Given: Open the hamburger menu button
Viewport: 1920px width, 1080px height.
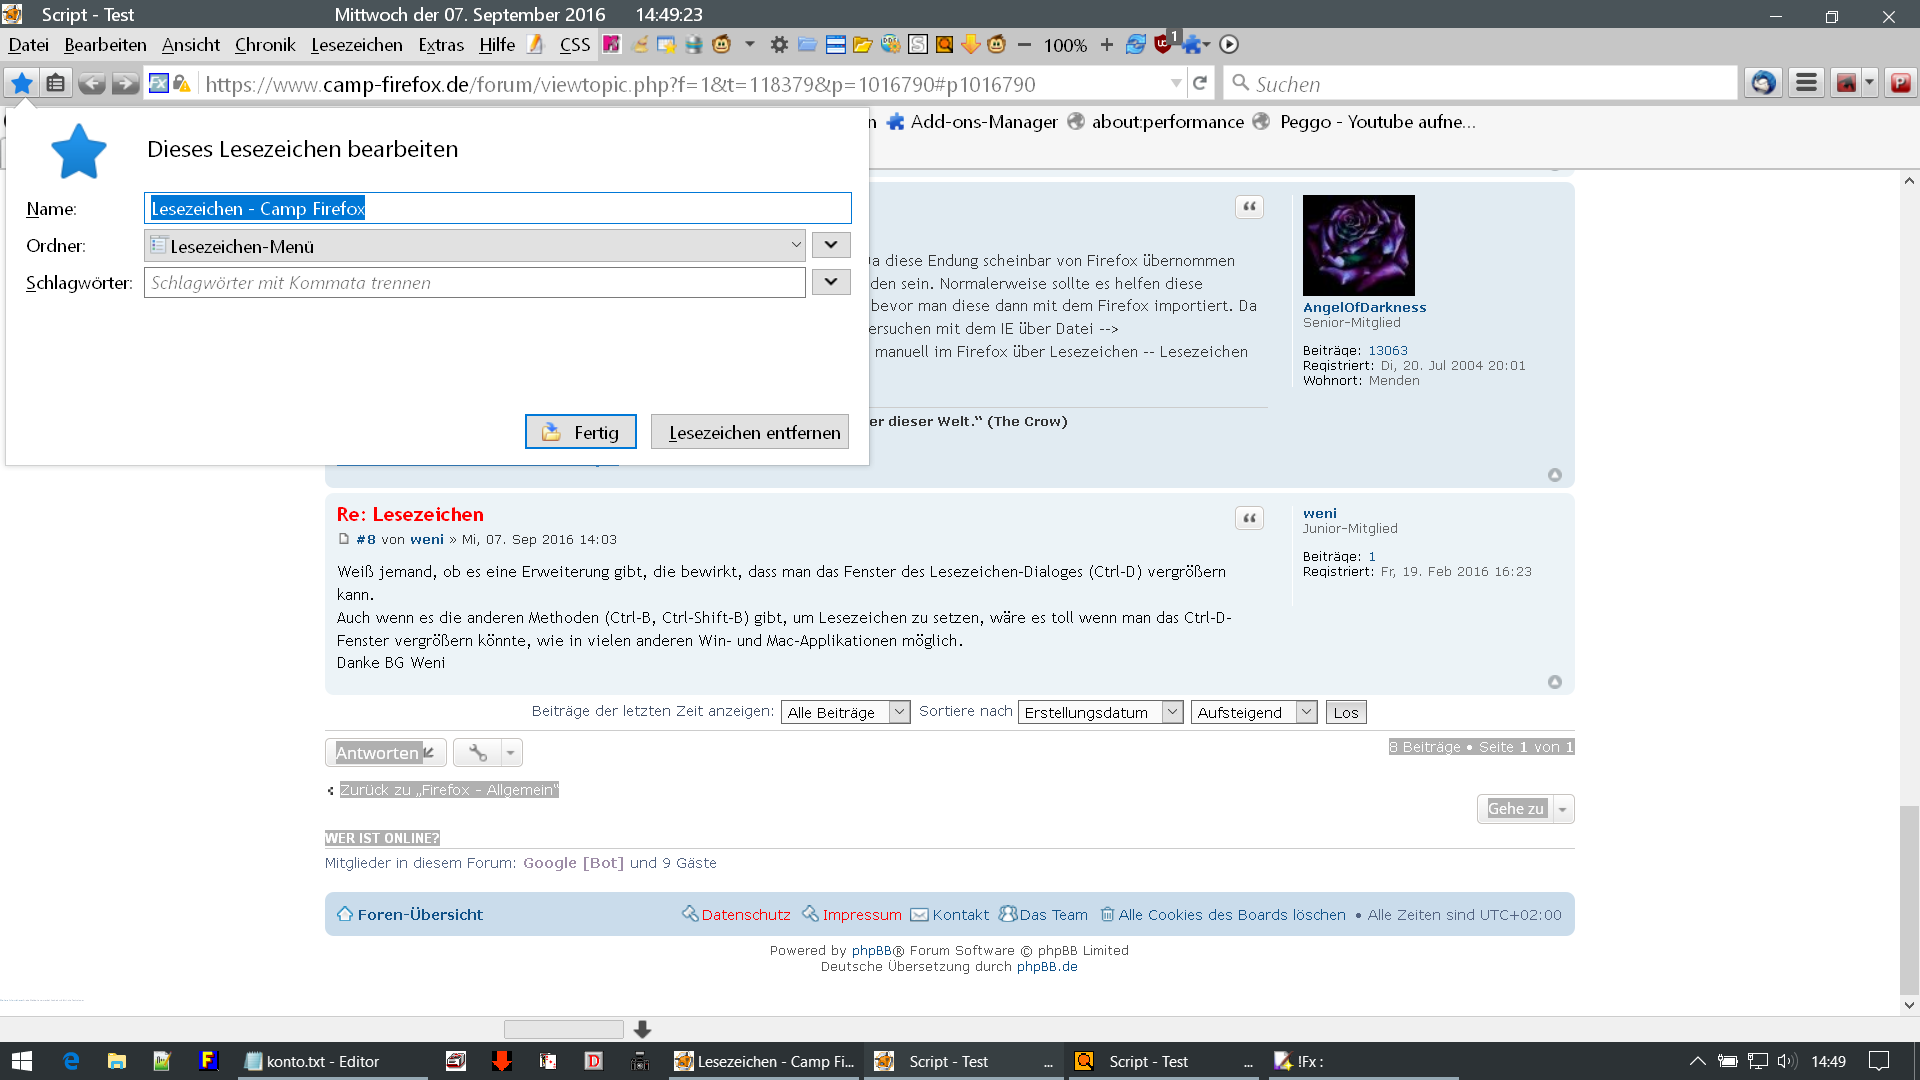Looking at the screenshot, I should coord(1806,84).
